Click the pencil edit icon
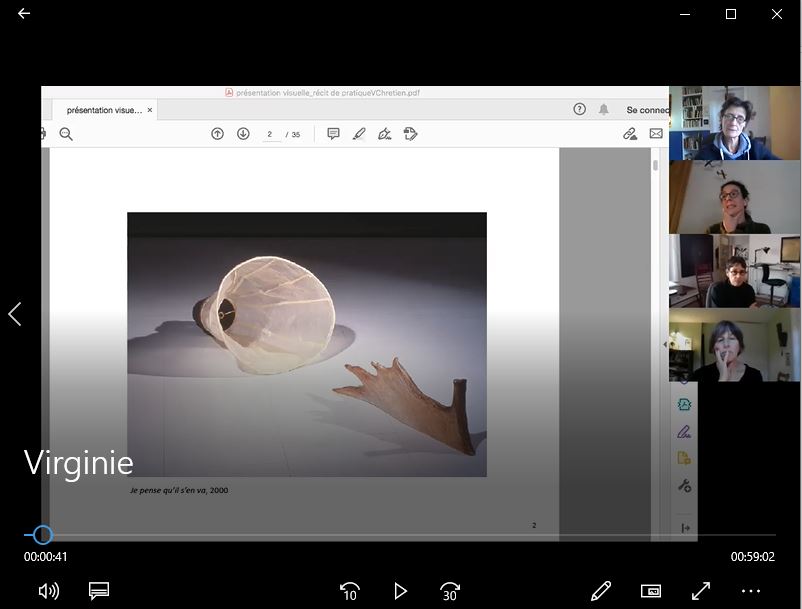The width and height of the screenshot is (802, 609). pyautogui.click(x=600, y=591)
